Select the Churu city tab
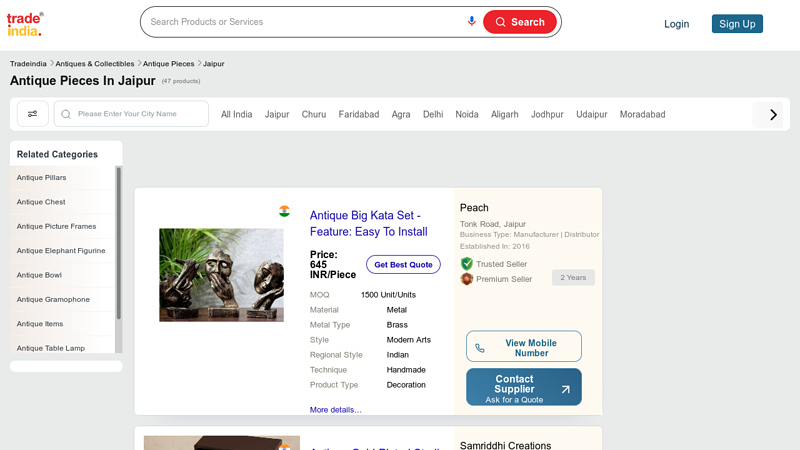 pos(313,114)
